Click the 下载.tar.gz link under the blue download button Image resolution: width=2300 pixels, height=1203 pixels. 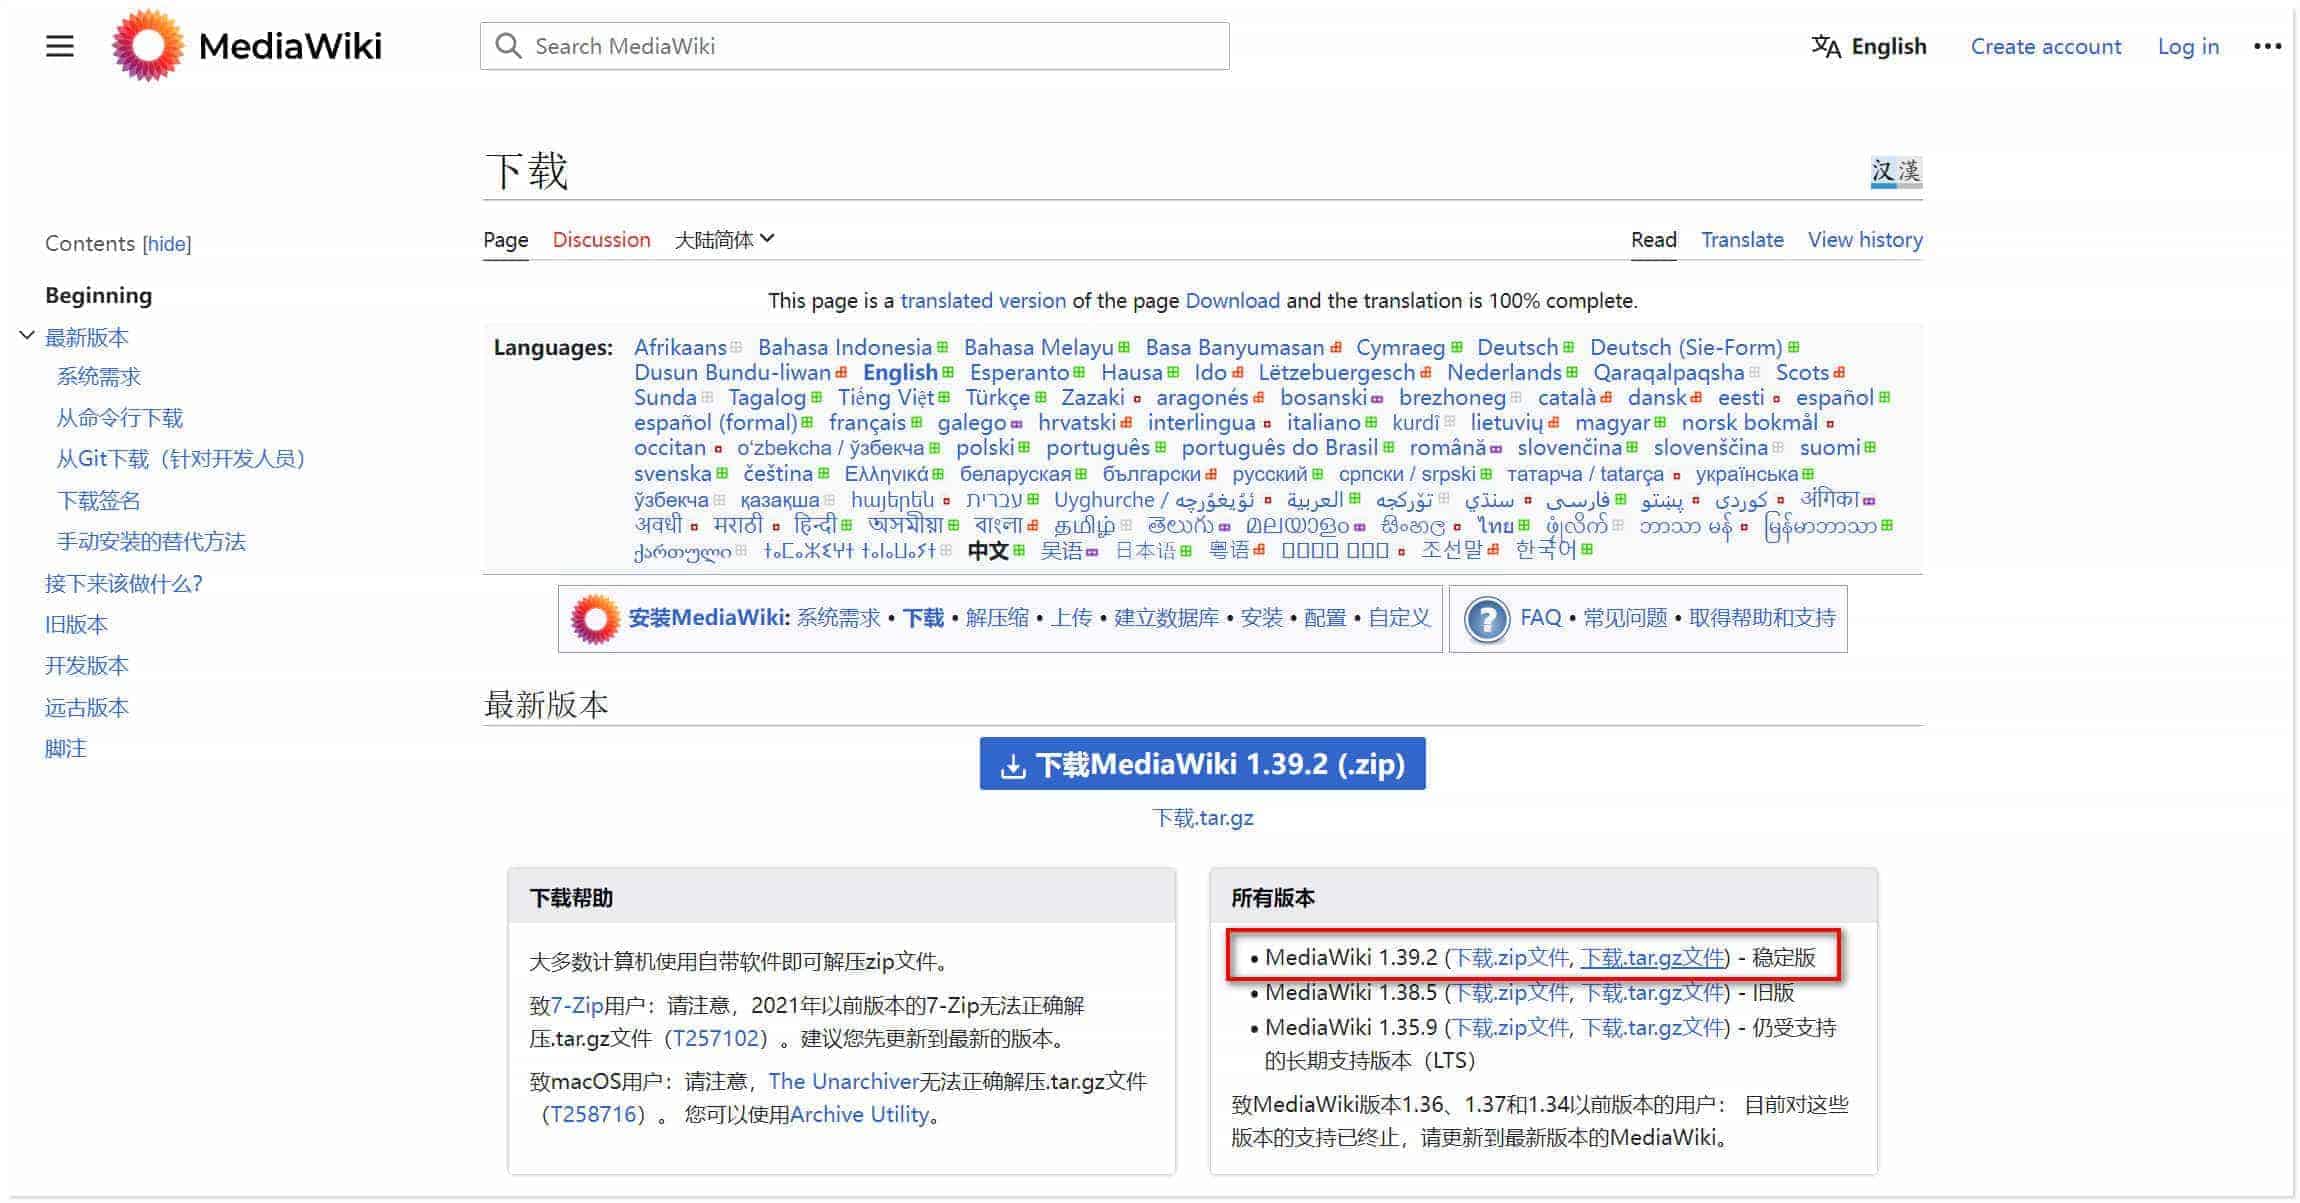point(1202,818)
